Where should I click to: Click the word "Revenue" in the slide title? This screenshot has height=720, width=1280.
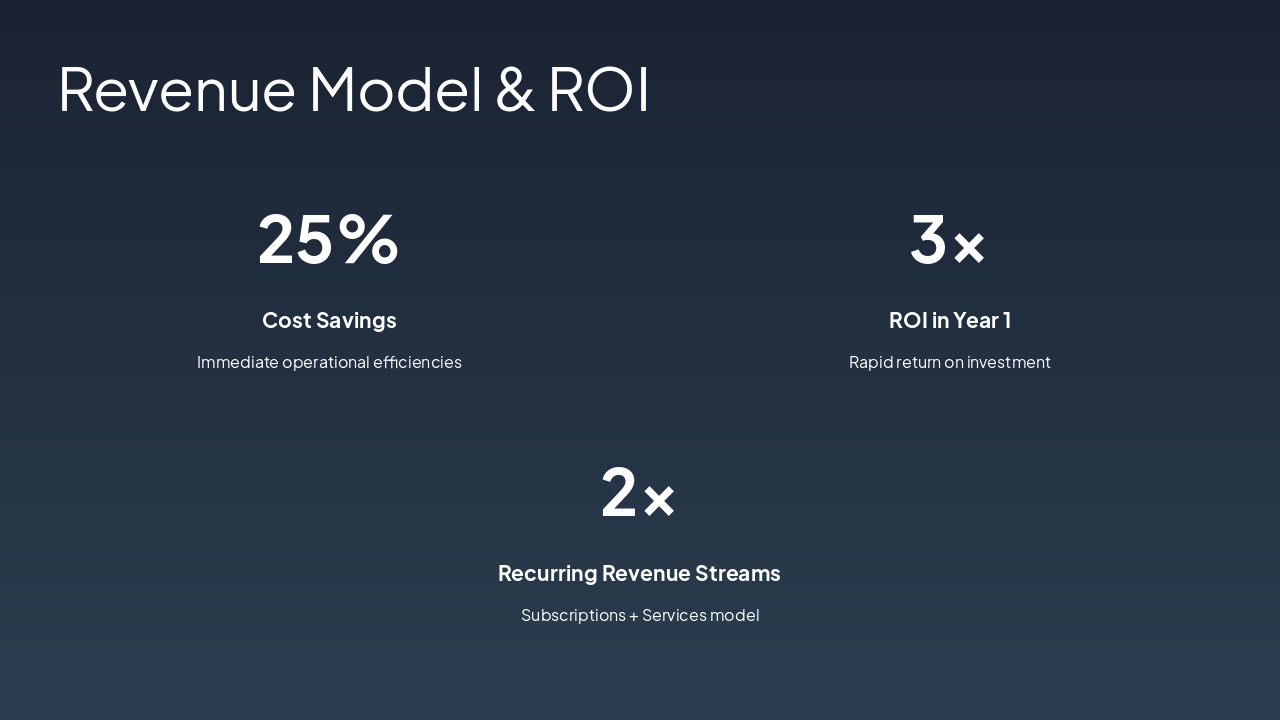(177, 89)
